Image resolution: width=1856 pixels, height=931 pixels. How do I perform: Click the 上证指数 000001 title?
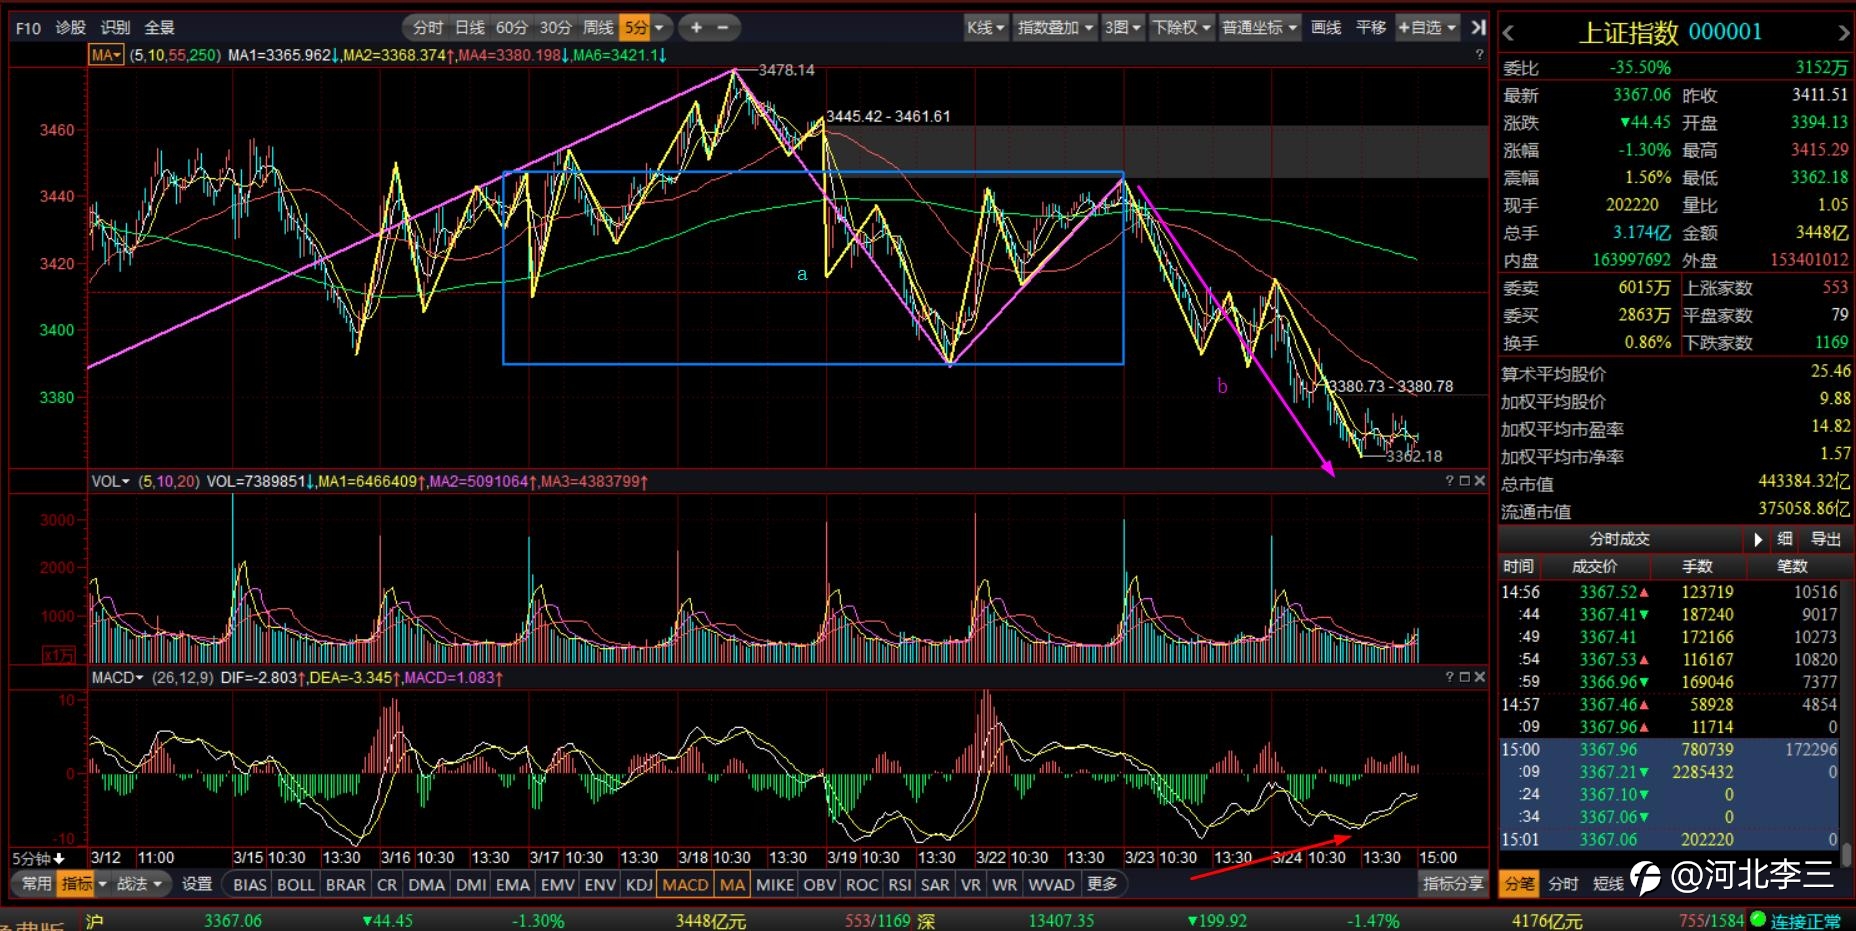1670,33
